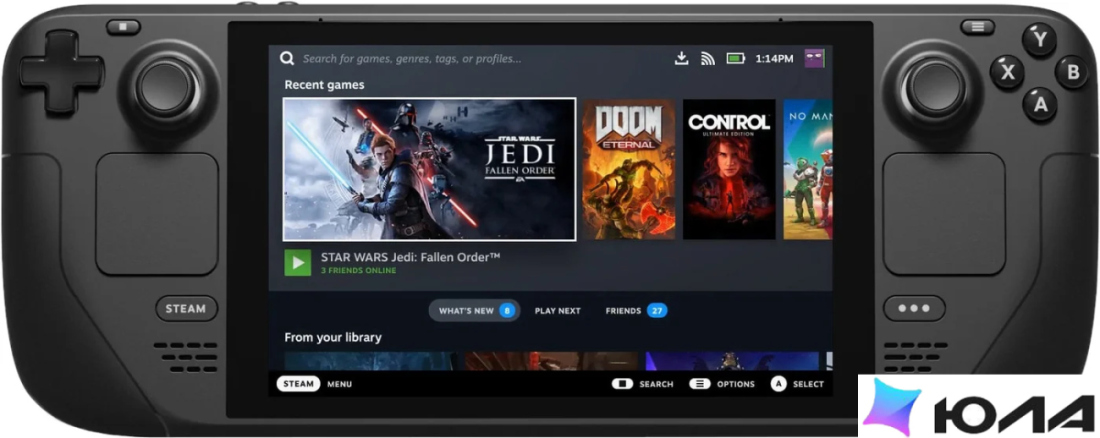Viewport: 1100px width, 438px height.
Task: Click the A button glyph in footer
Action: [778, 384]
